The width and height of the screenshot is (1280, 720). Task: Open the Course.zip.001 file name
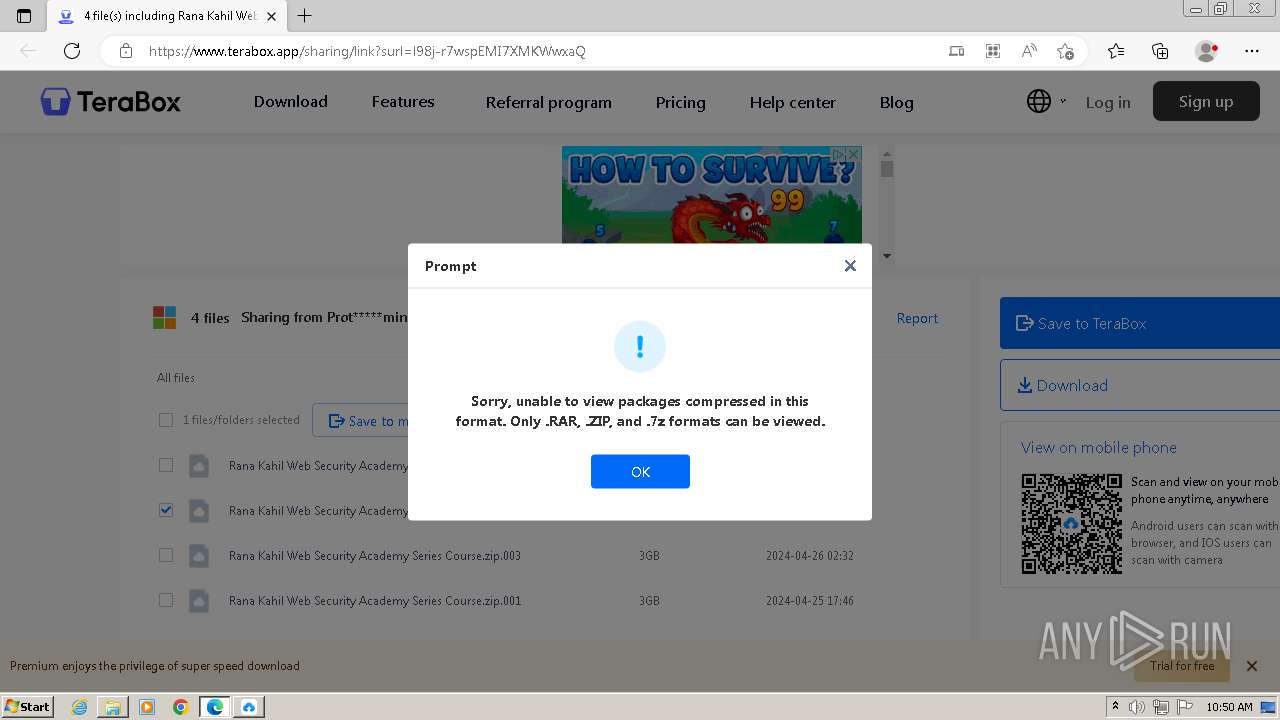(375, 600)
